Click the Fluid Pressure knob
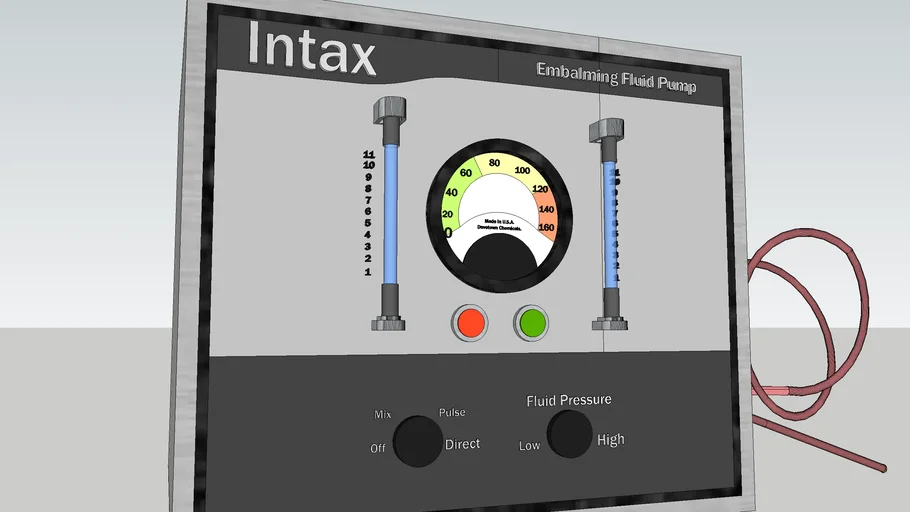 coord(569,433)
